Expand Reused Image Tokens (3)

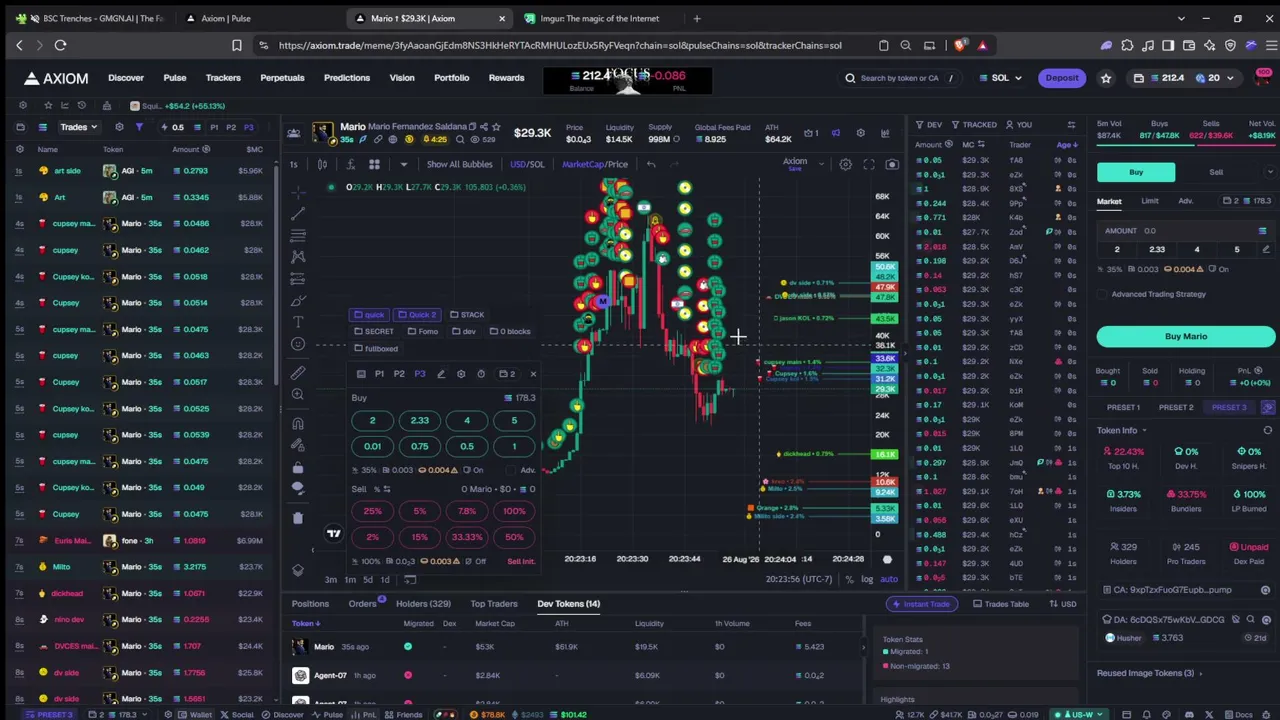coord(1150,673)
